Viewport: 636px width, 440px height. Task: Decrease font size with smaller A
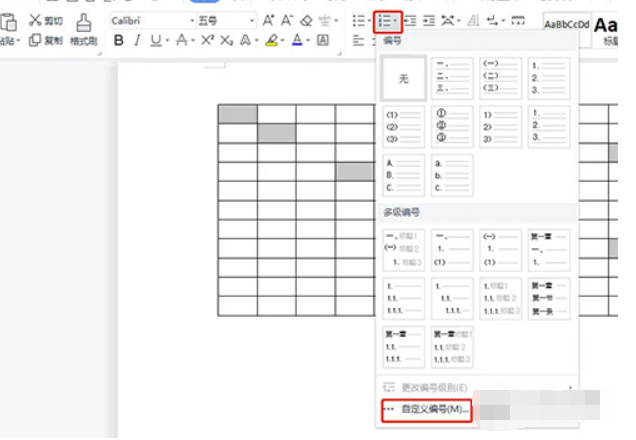click(287, 20)
